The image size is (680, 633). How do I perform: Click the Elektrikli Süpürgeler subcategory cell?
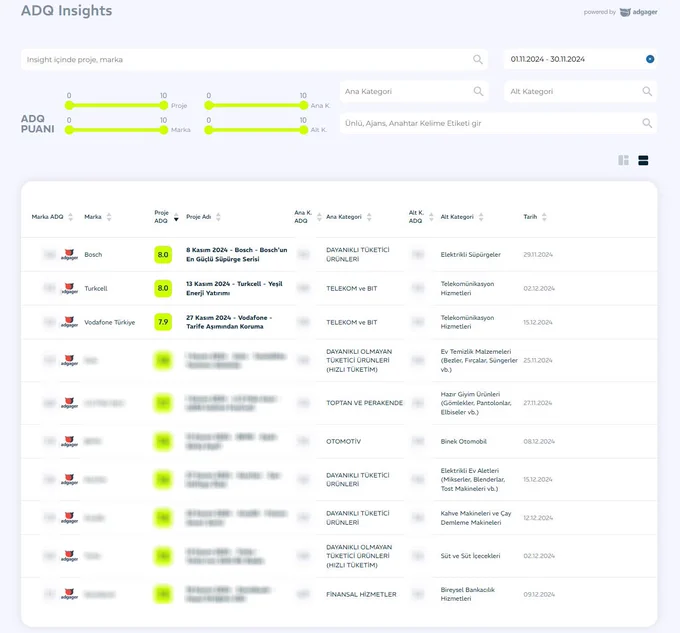(x=471, y=255)
